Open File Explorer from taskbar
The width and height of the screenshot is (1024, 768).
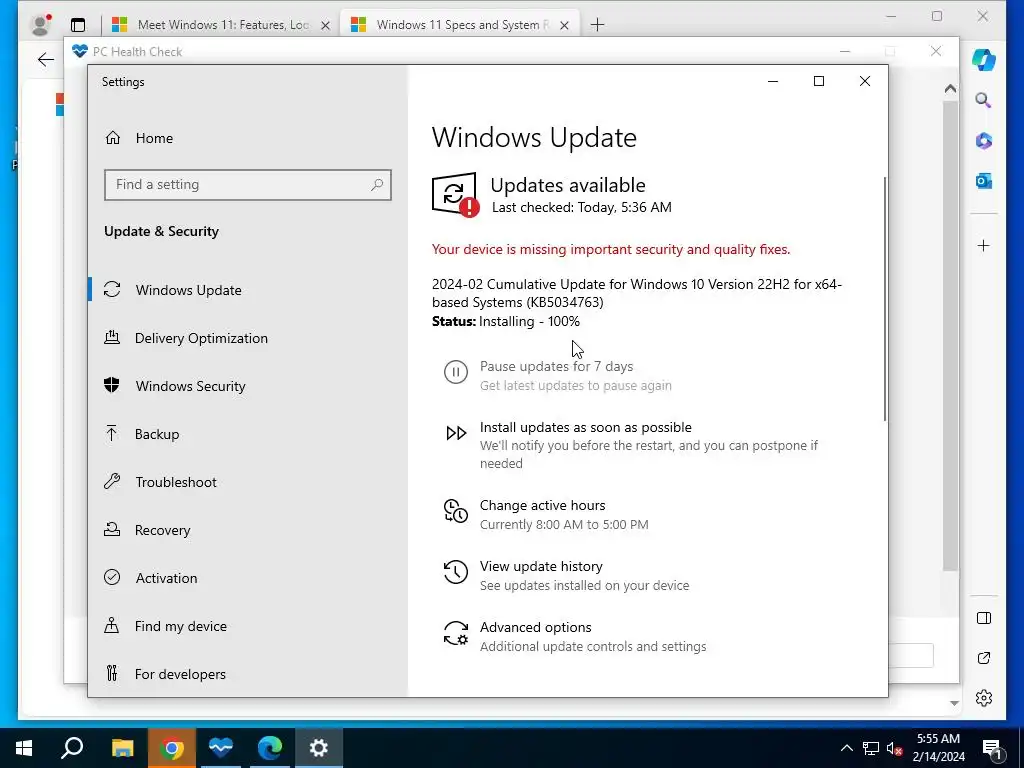tap(122, 748)
